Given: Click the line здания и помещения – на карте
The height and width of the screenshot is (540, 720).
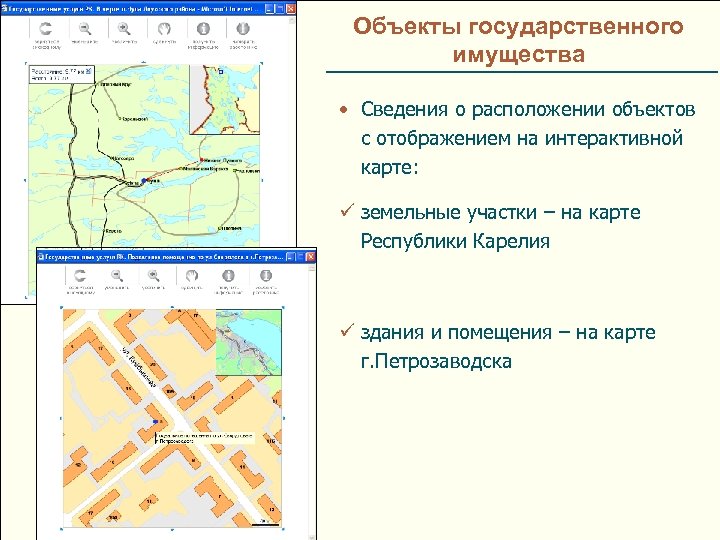Looking at the screenshot, I should [x=508, y=332].
